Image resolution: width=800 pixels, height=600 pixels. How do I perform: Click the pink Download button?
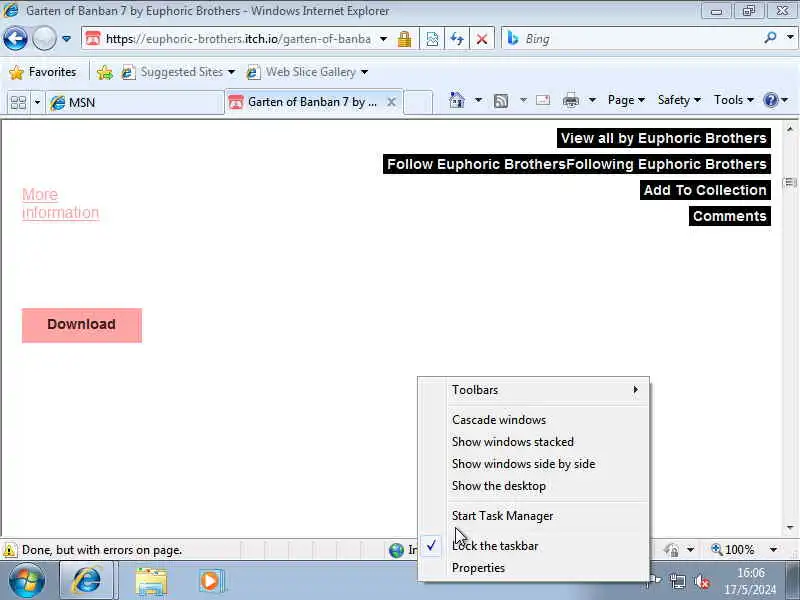pos(82,325)
